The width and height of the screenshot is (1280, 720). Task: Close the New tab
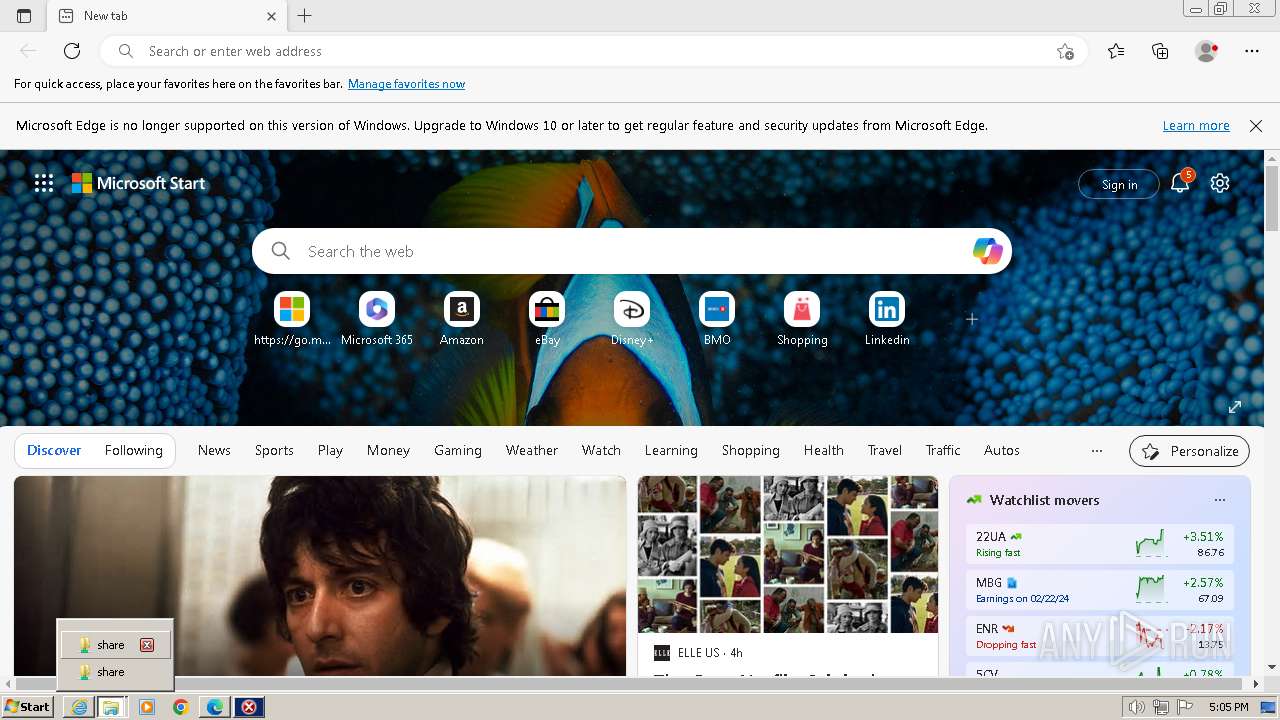[272, 16]
